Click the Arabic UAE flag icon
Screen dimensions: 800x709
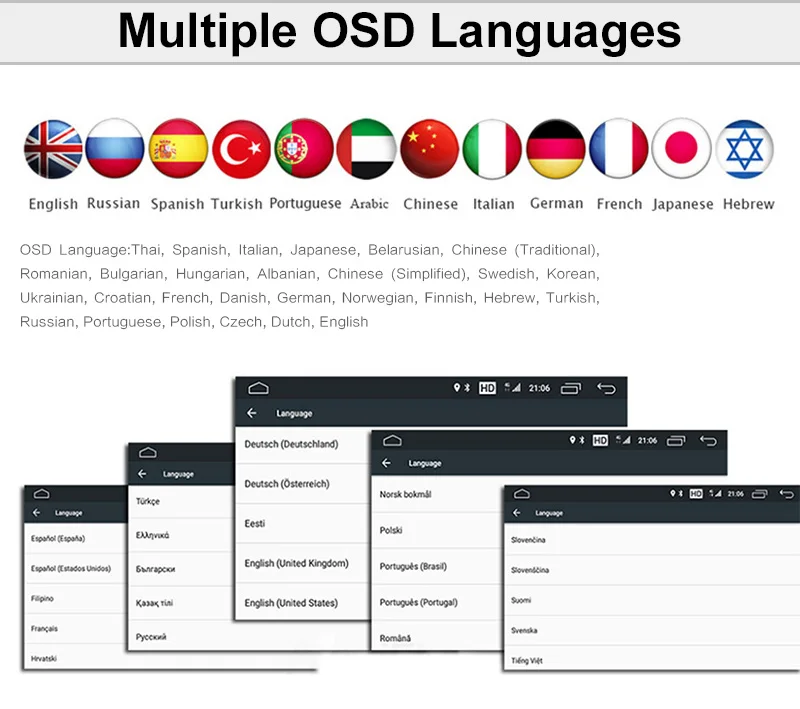[x=366, y=149]
